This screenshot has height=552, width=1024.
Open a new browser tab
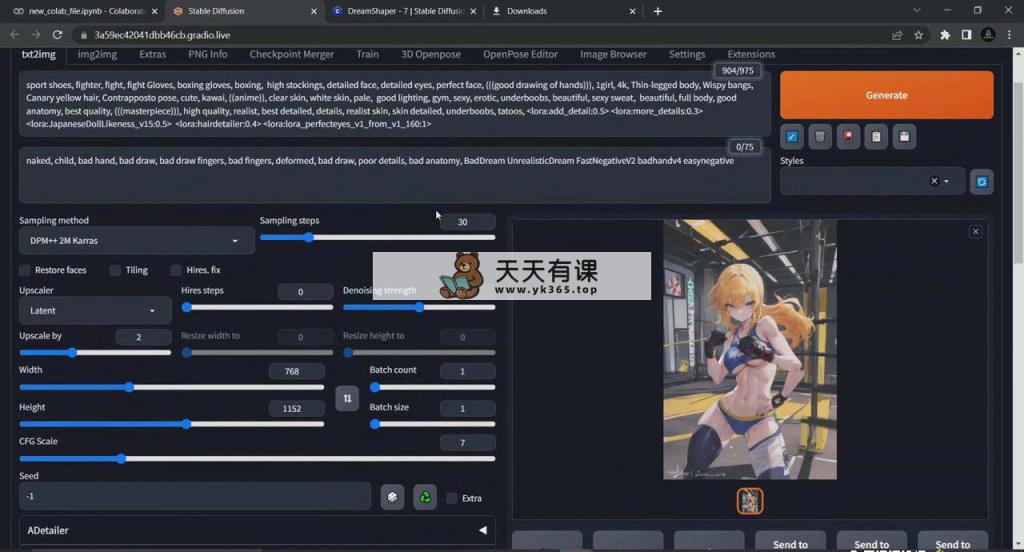[x=658, y=11]
